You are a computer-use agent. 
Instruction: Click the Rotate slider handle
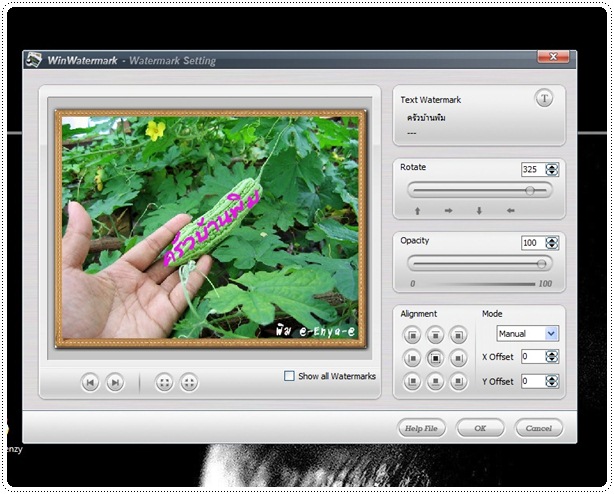tap(530, 191)
